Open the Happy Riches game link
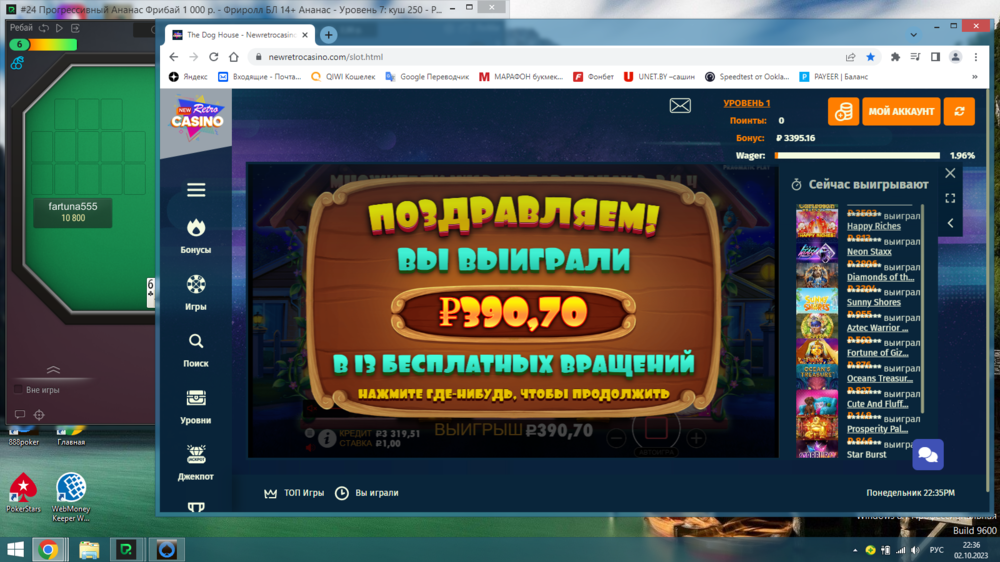This screenshot has width=1000, height=562. [873, 226]
